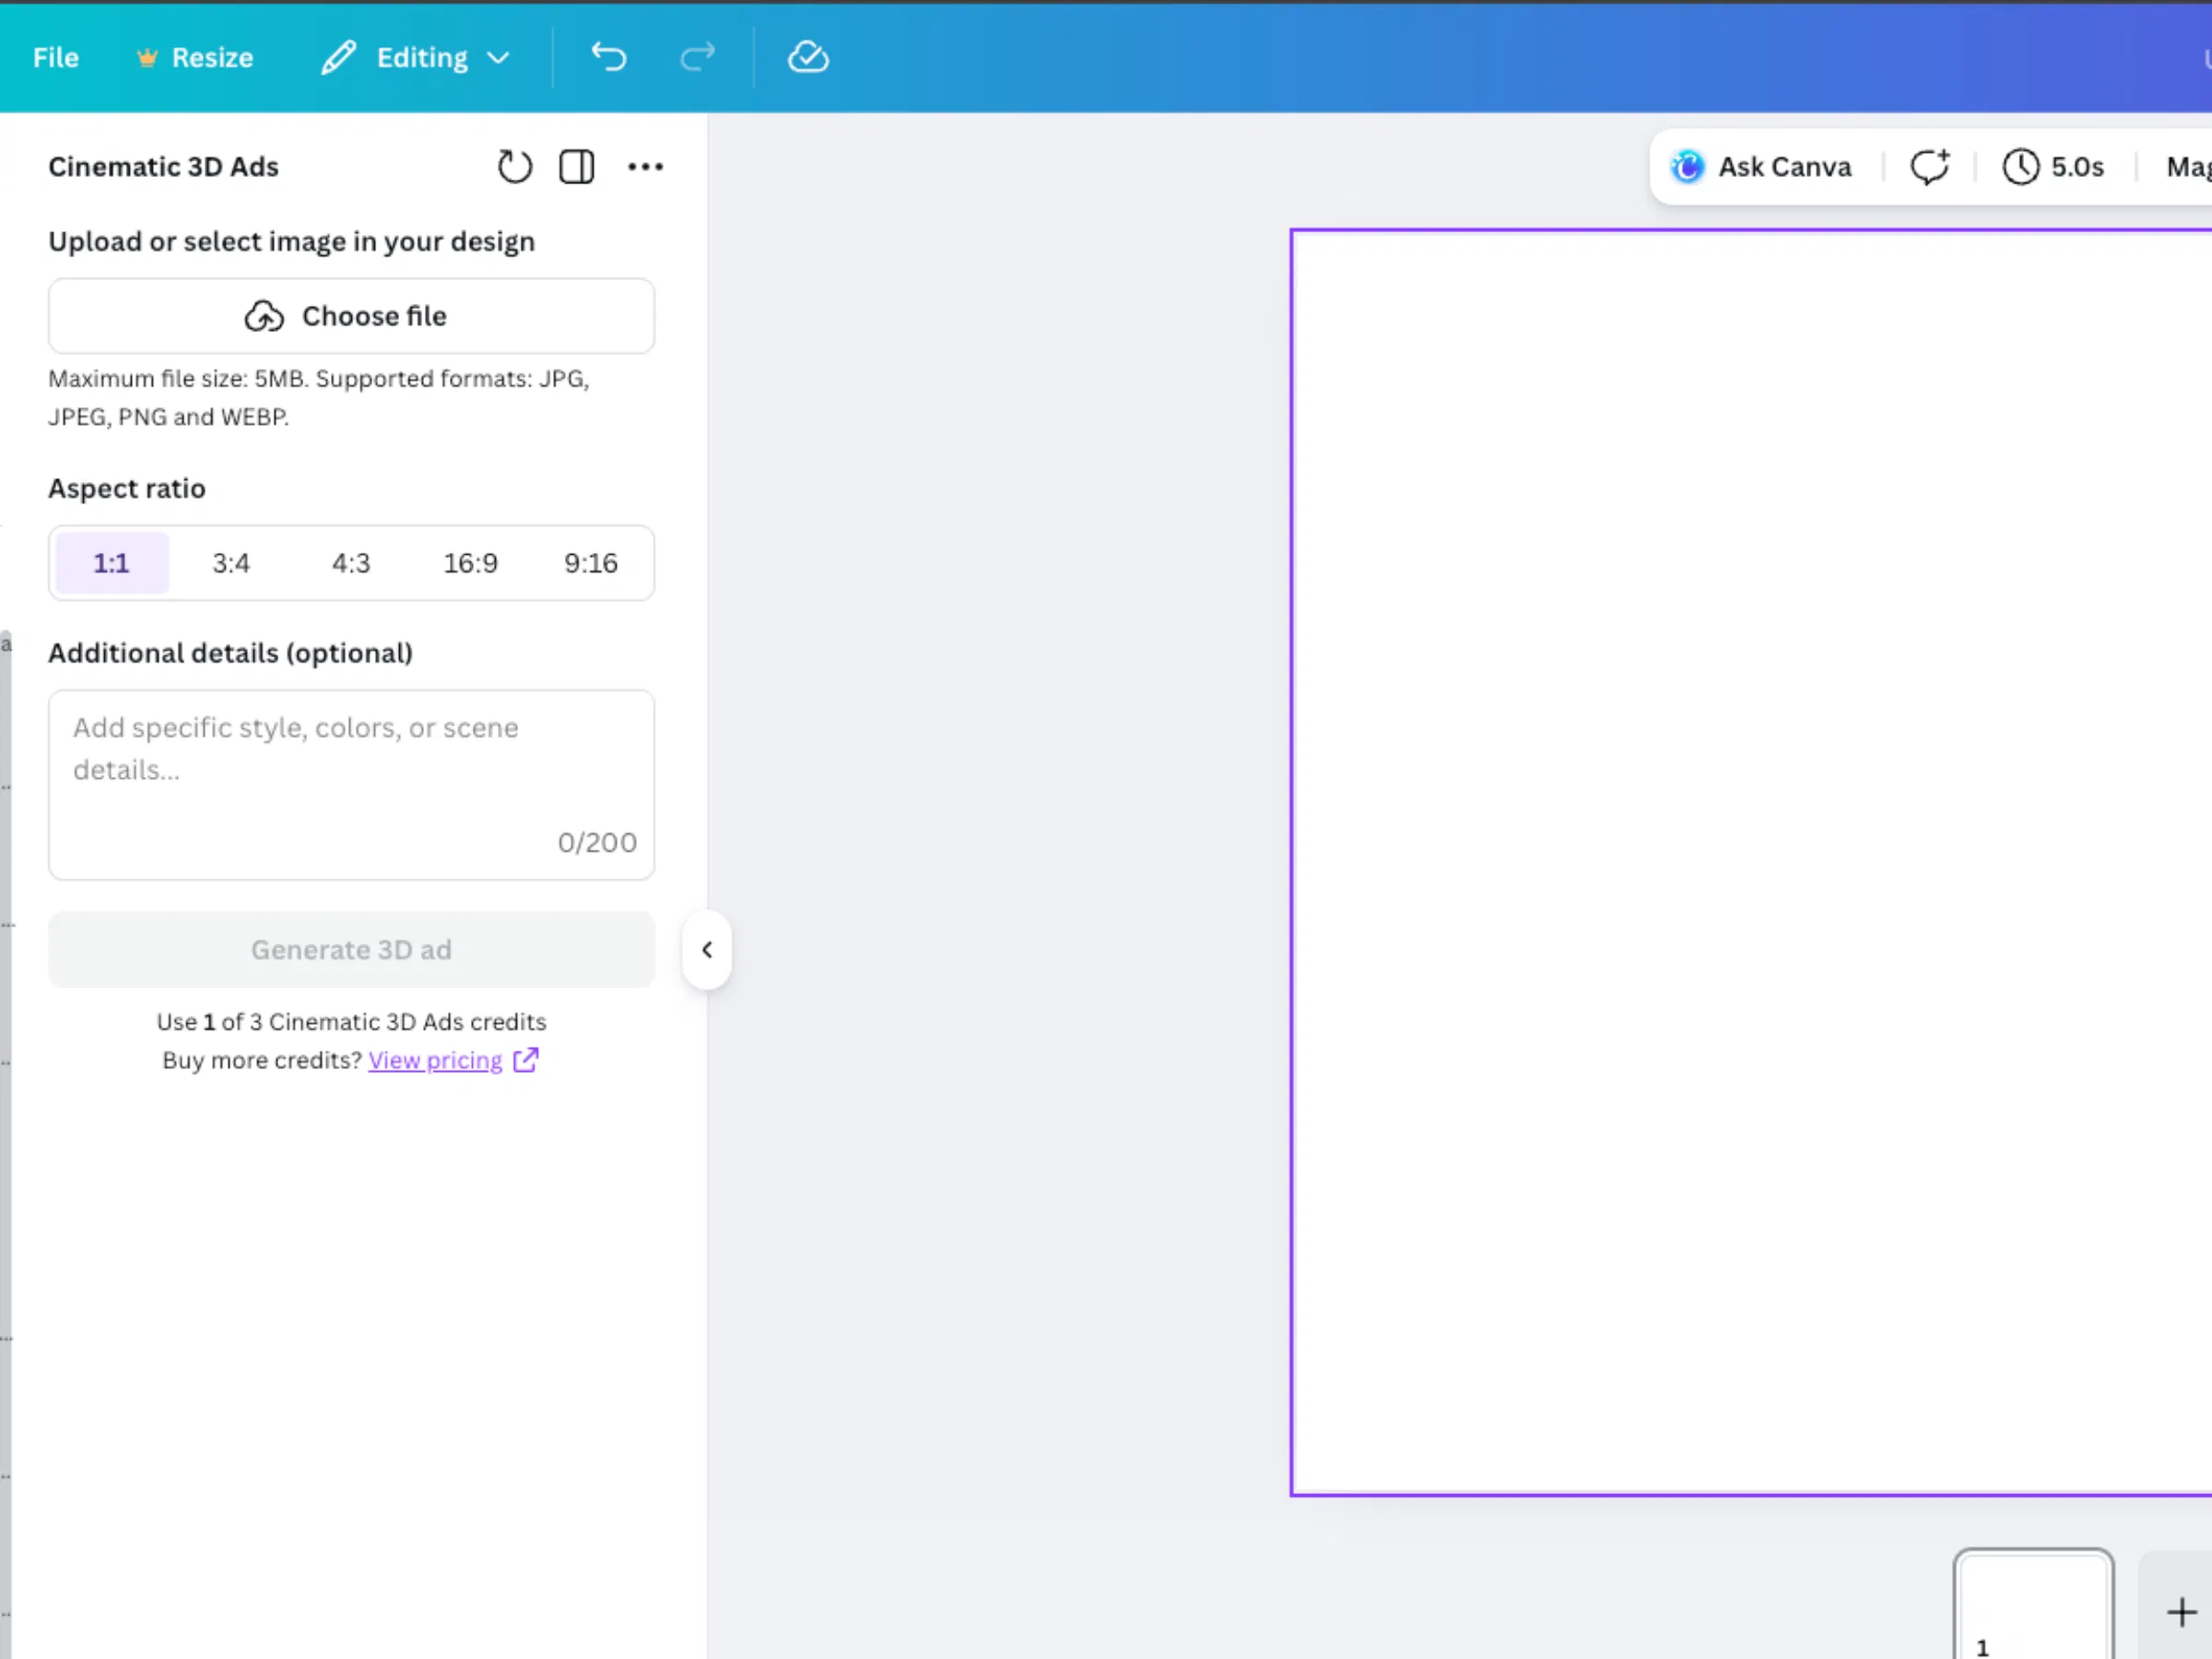Click the Cinematic 3D Ads title
The height and width of the screenshot is (1659, 2212).
[164, 167]
